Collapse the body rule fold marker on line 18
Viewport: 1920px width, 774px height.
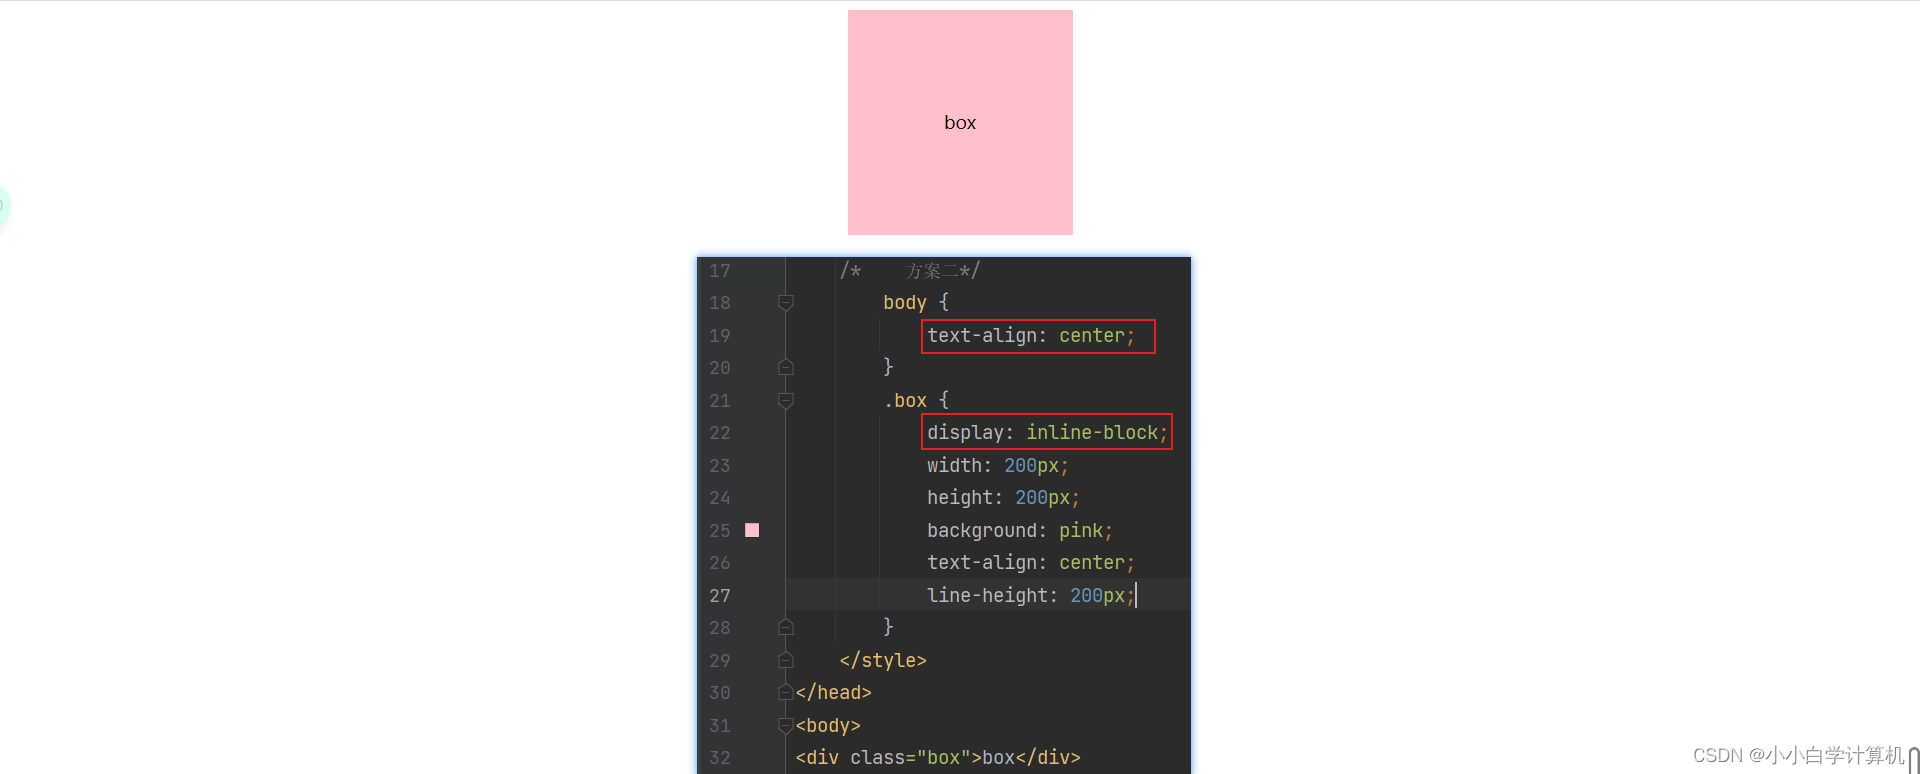click(x=786, y=303)
